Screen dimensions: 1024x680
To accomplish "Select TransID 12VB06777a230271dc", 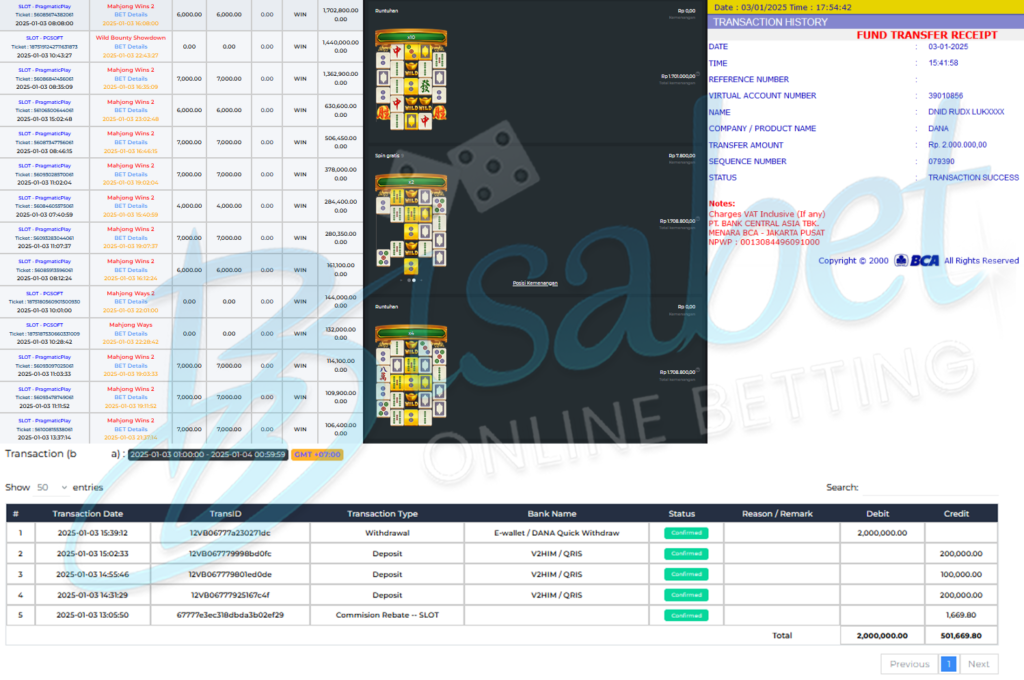I will [230, 533].
